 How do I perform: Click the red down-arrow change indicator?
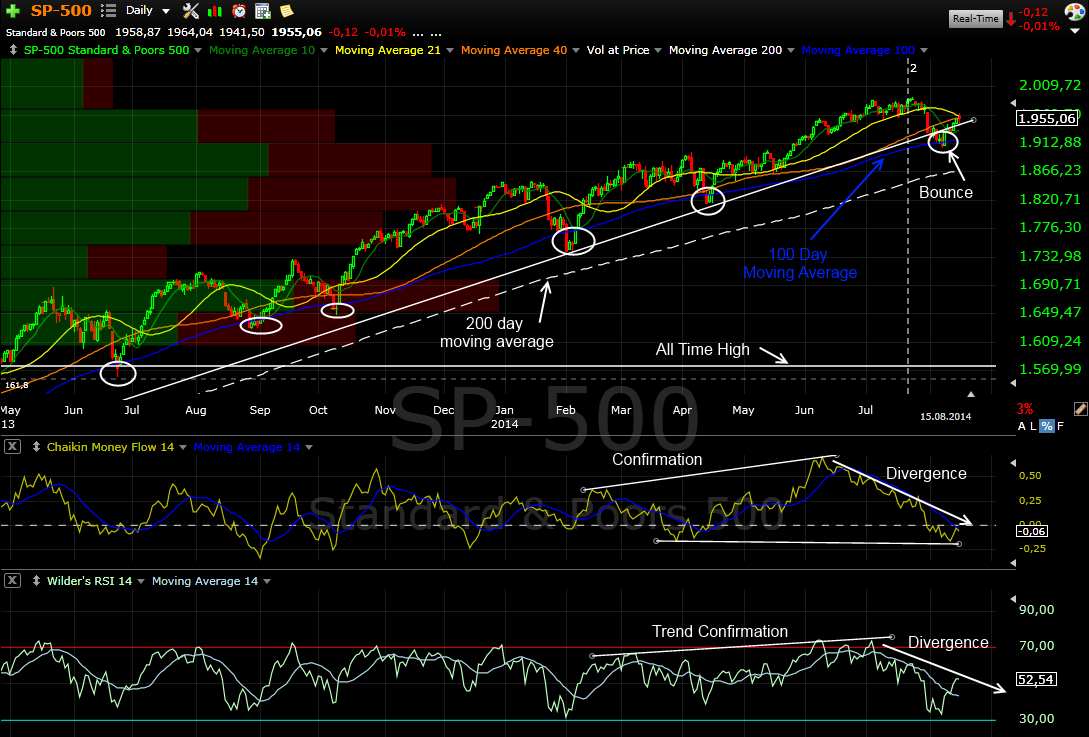1011,19
